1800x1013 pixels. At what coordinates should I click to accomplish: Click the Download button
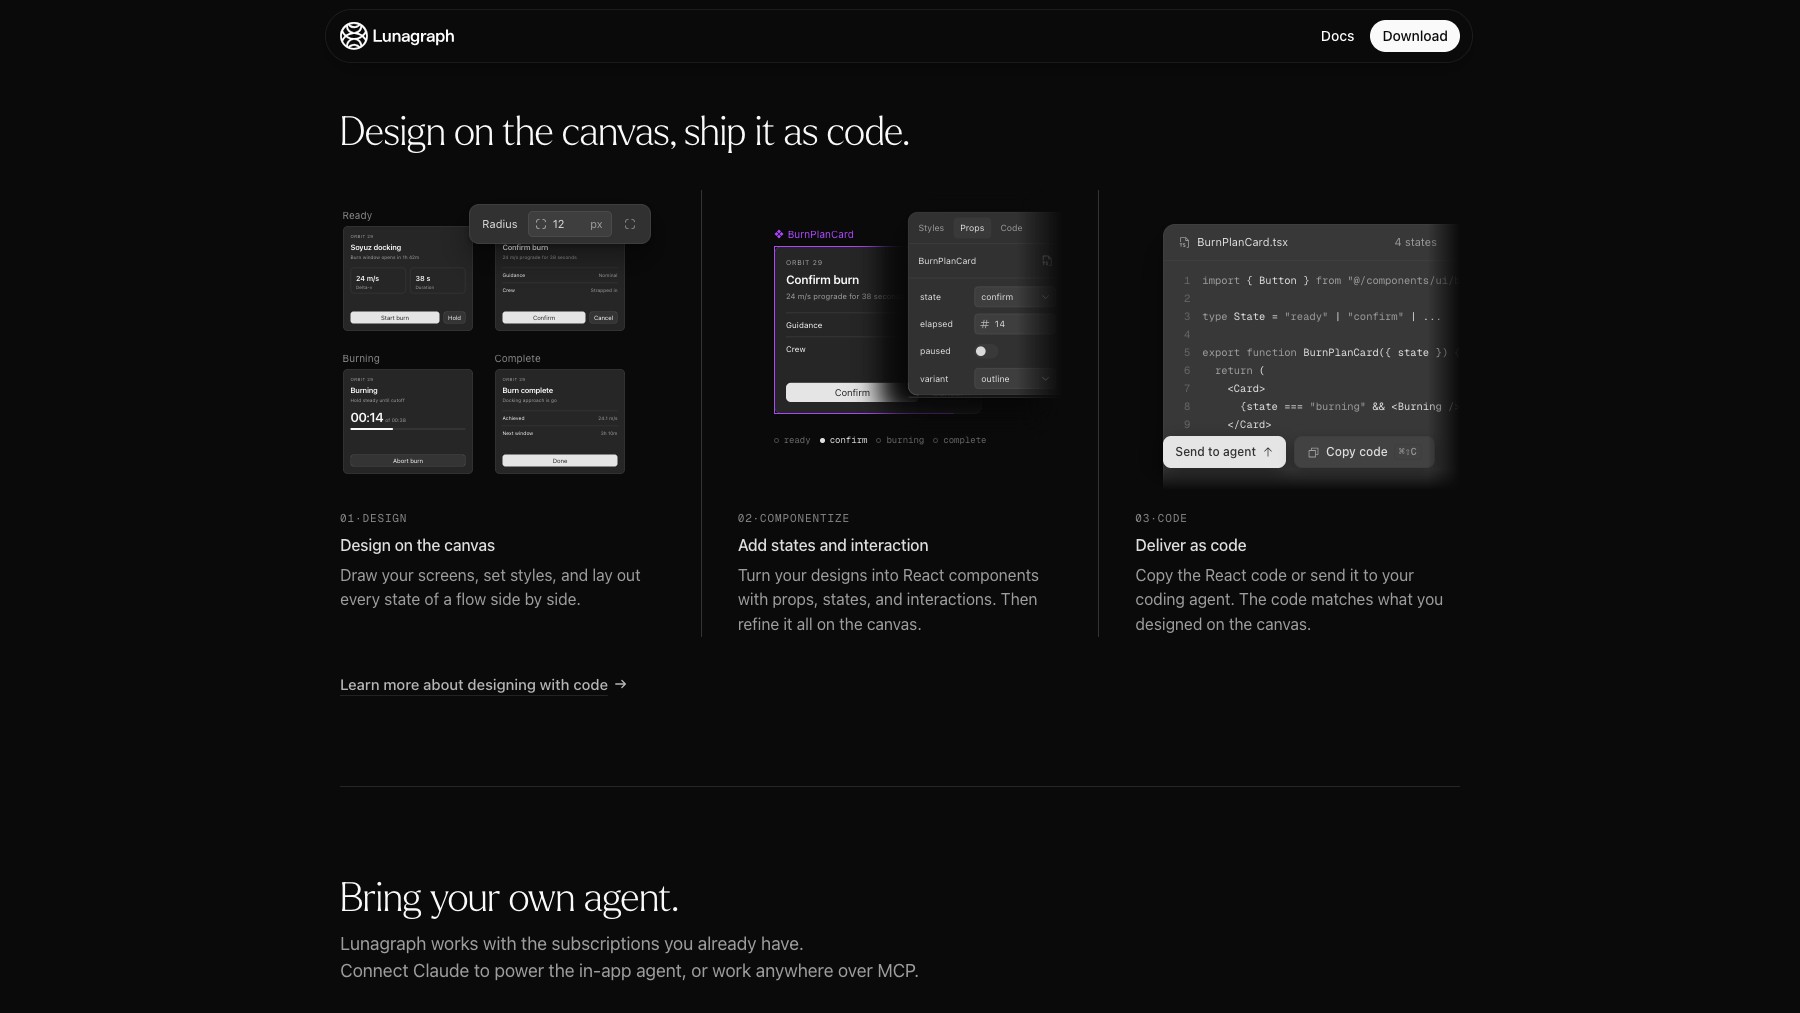[x=1414, y=36]
